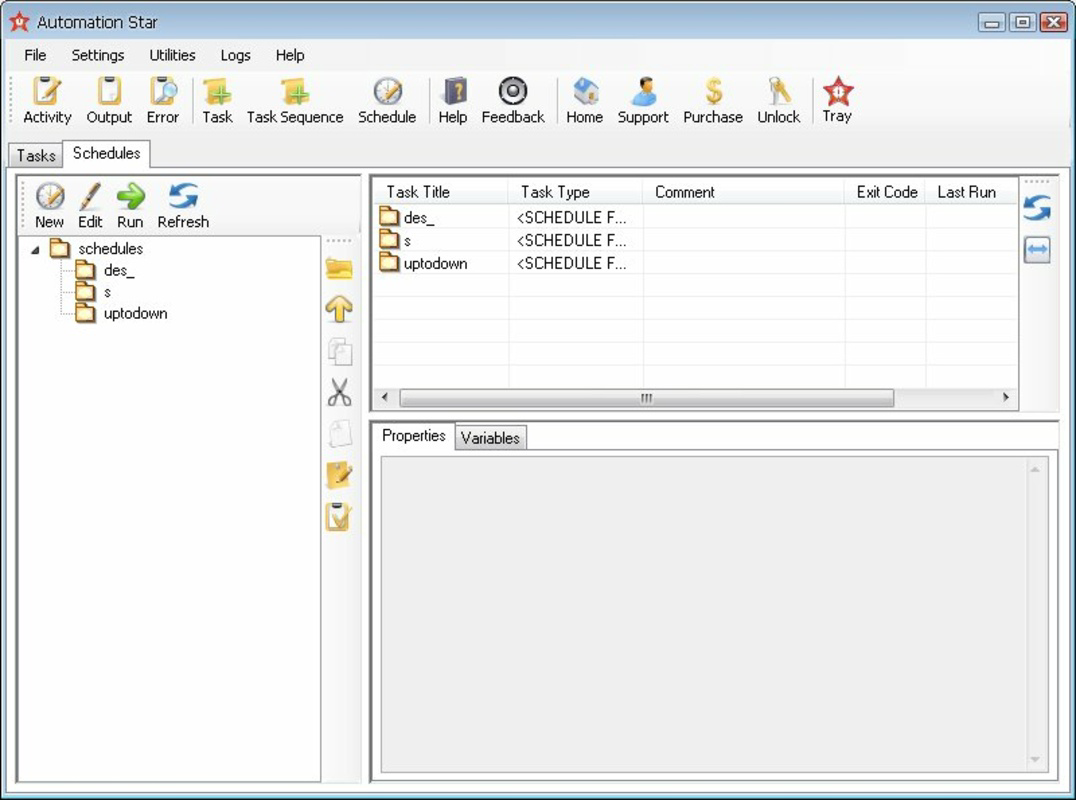Click the horizontal resize arrows icon
The width and height of the screenshot is (1076, 800).
click(x=1037, y=249)
